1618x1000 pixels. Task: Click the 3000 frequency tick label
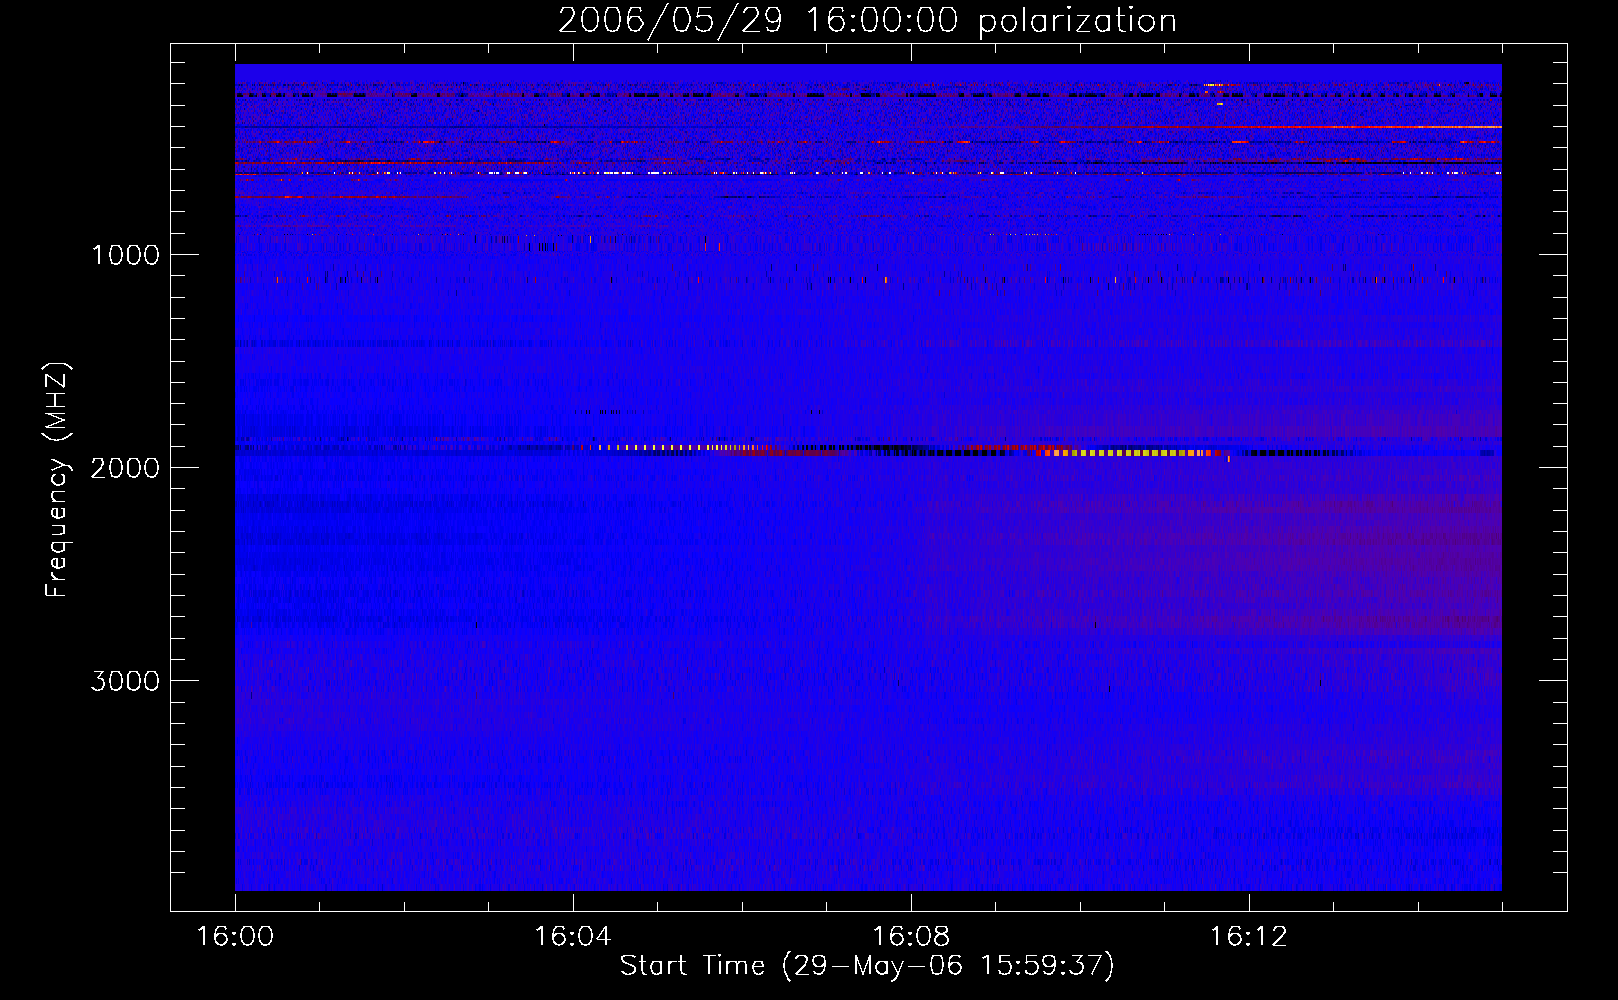tap(125, 681)
